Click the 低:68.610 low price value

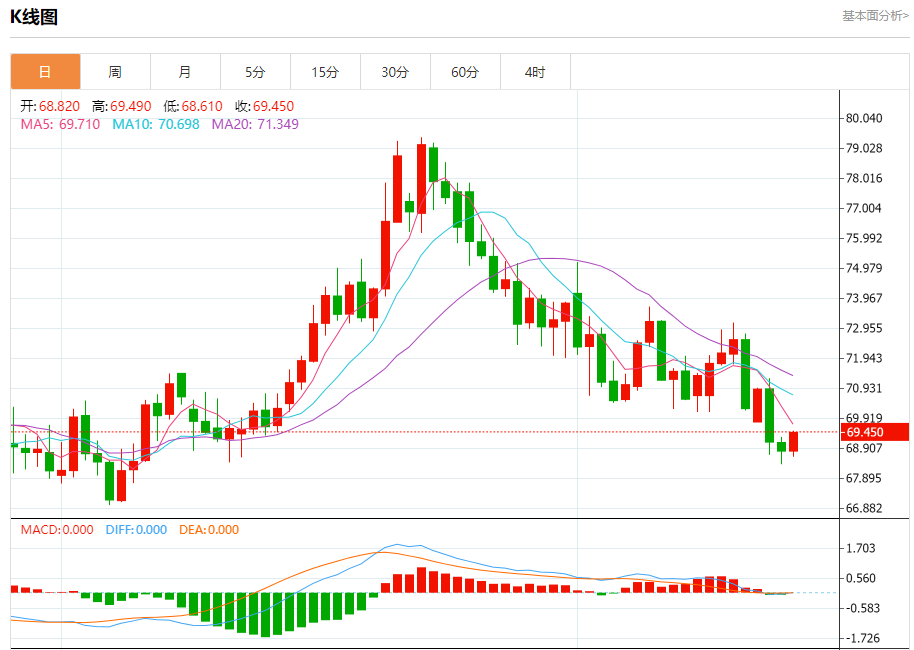point(193,106)
